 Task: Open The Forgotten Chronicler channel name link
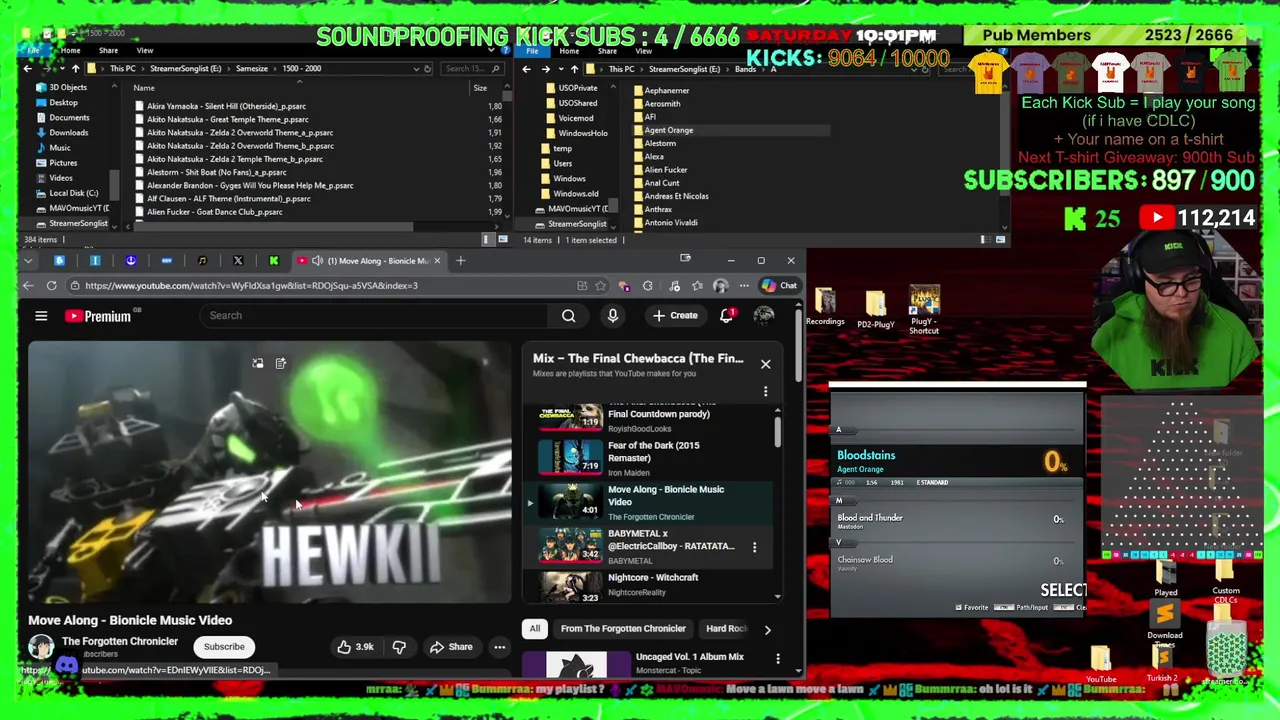[120, 642]
